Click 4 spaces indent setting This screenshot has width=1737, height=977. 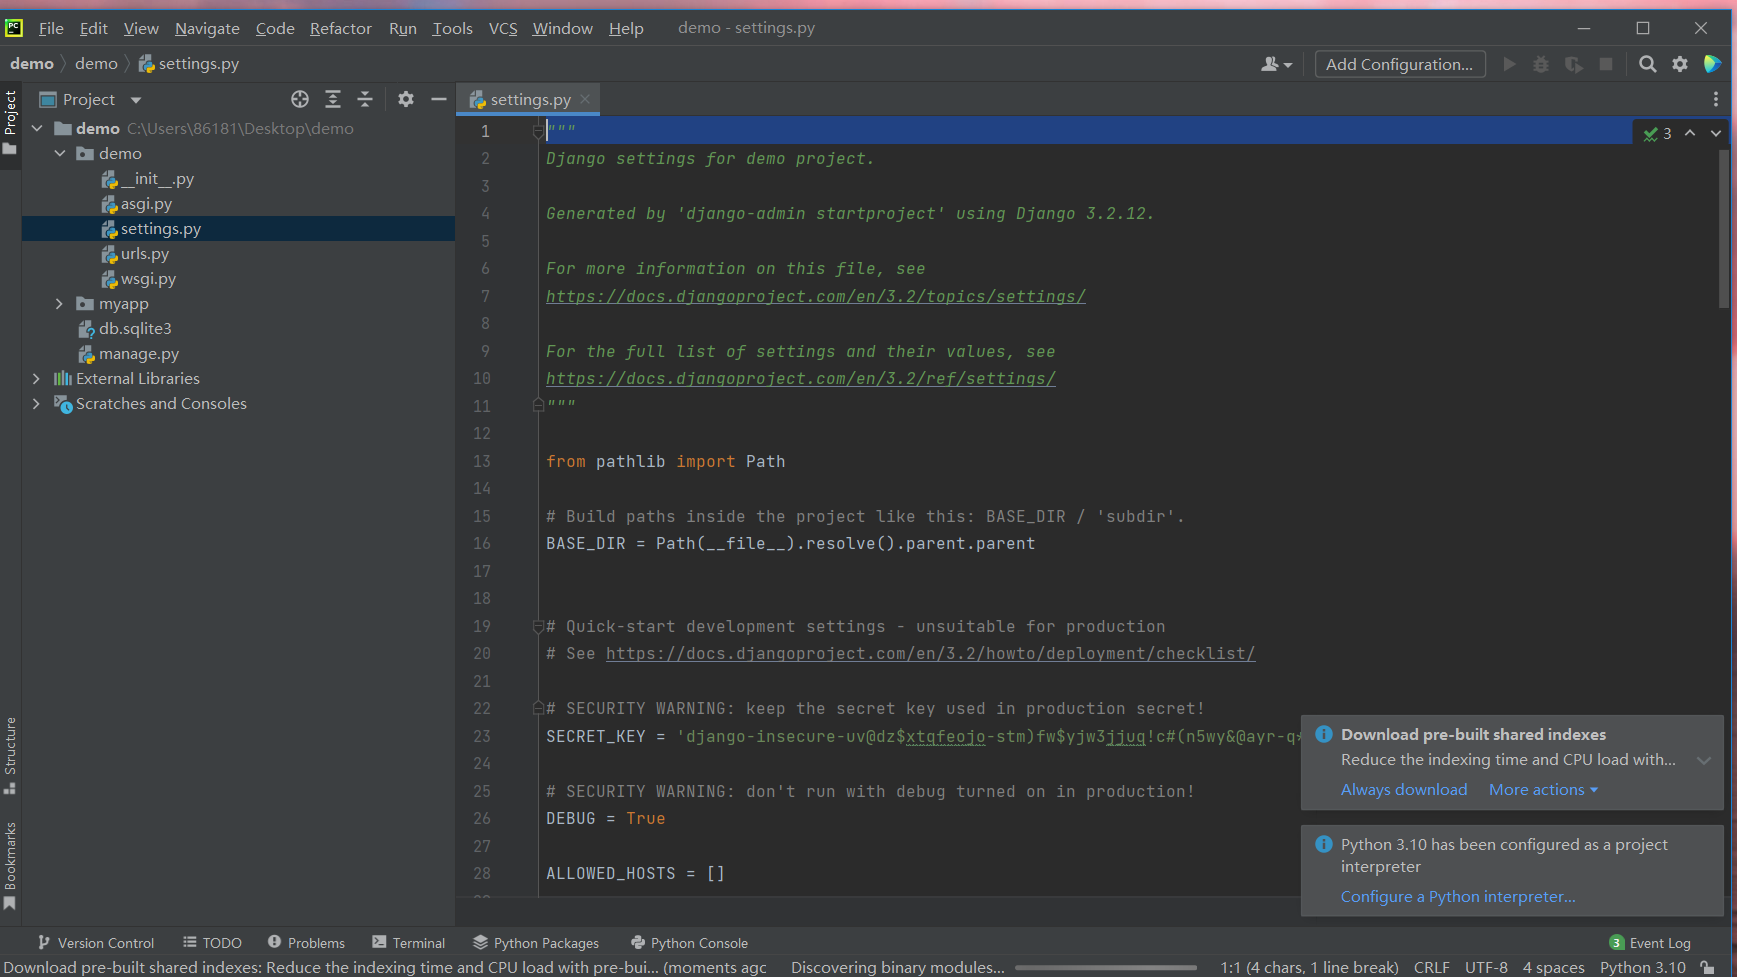point(1553,967)
